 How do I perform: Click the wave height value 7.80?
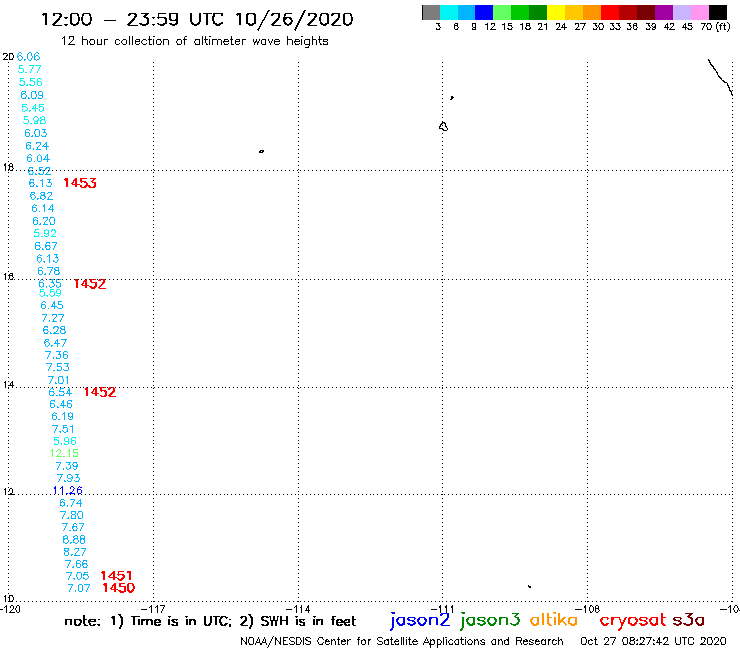tap(72, 515)
